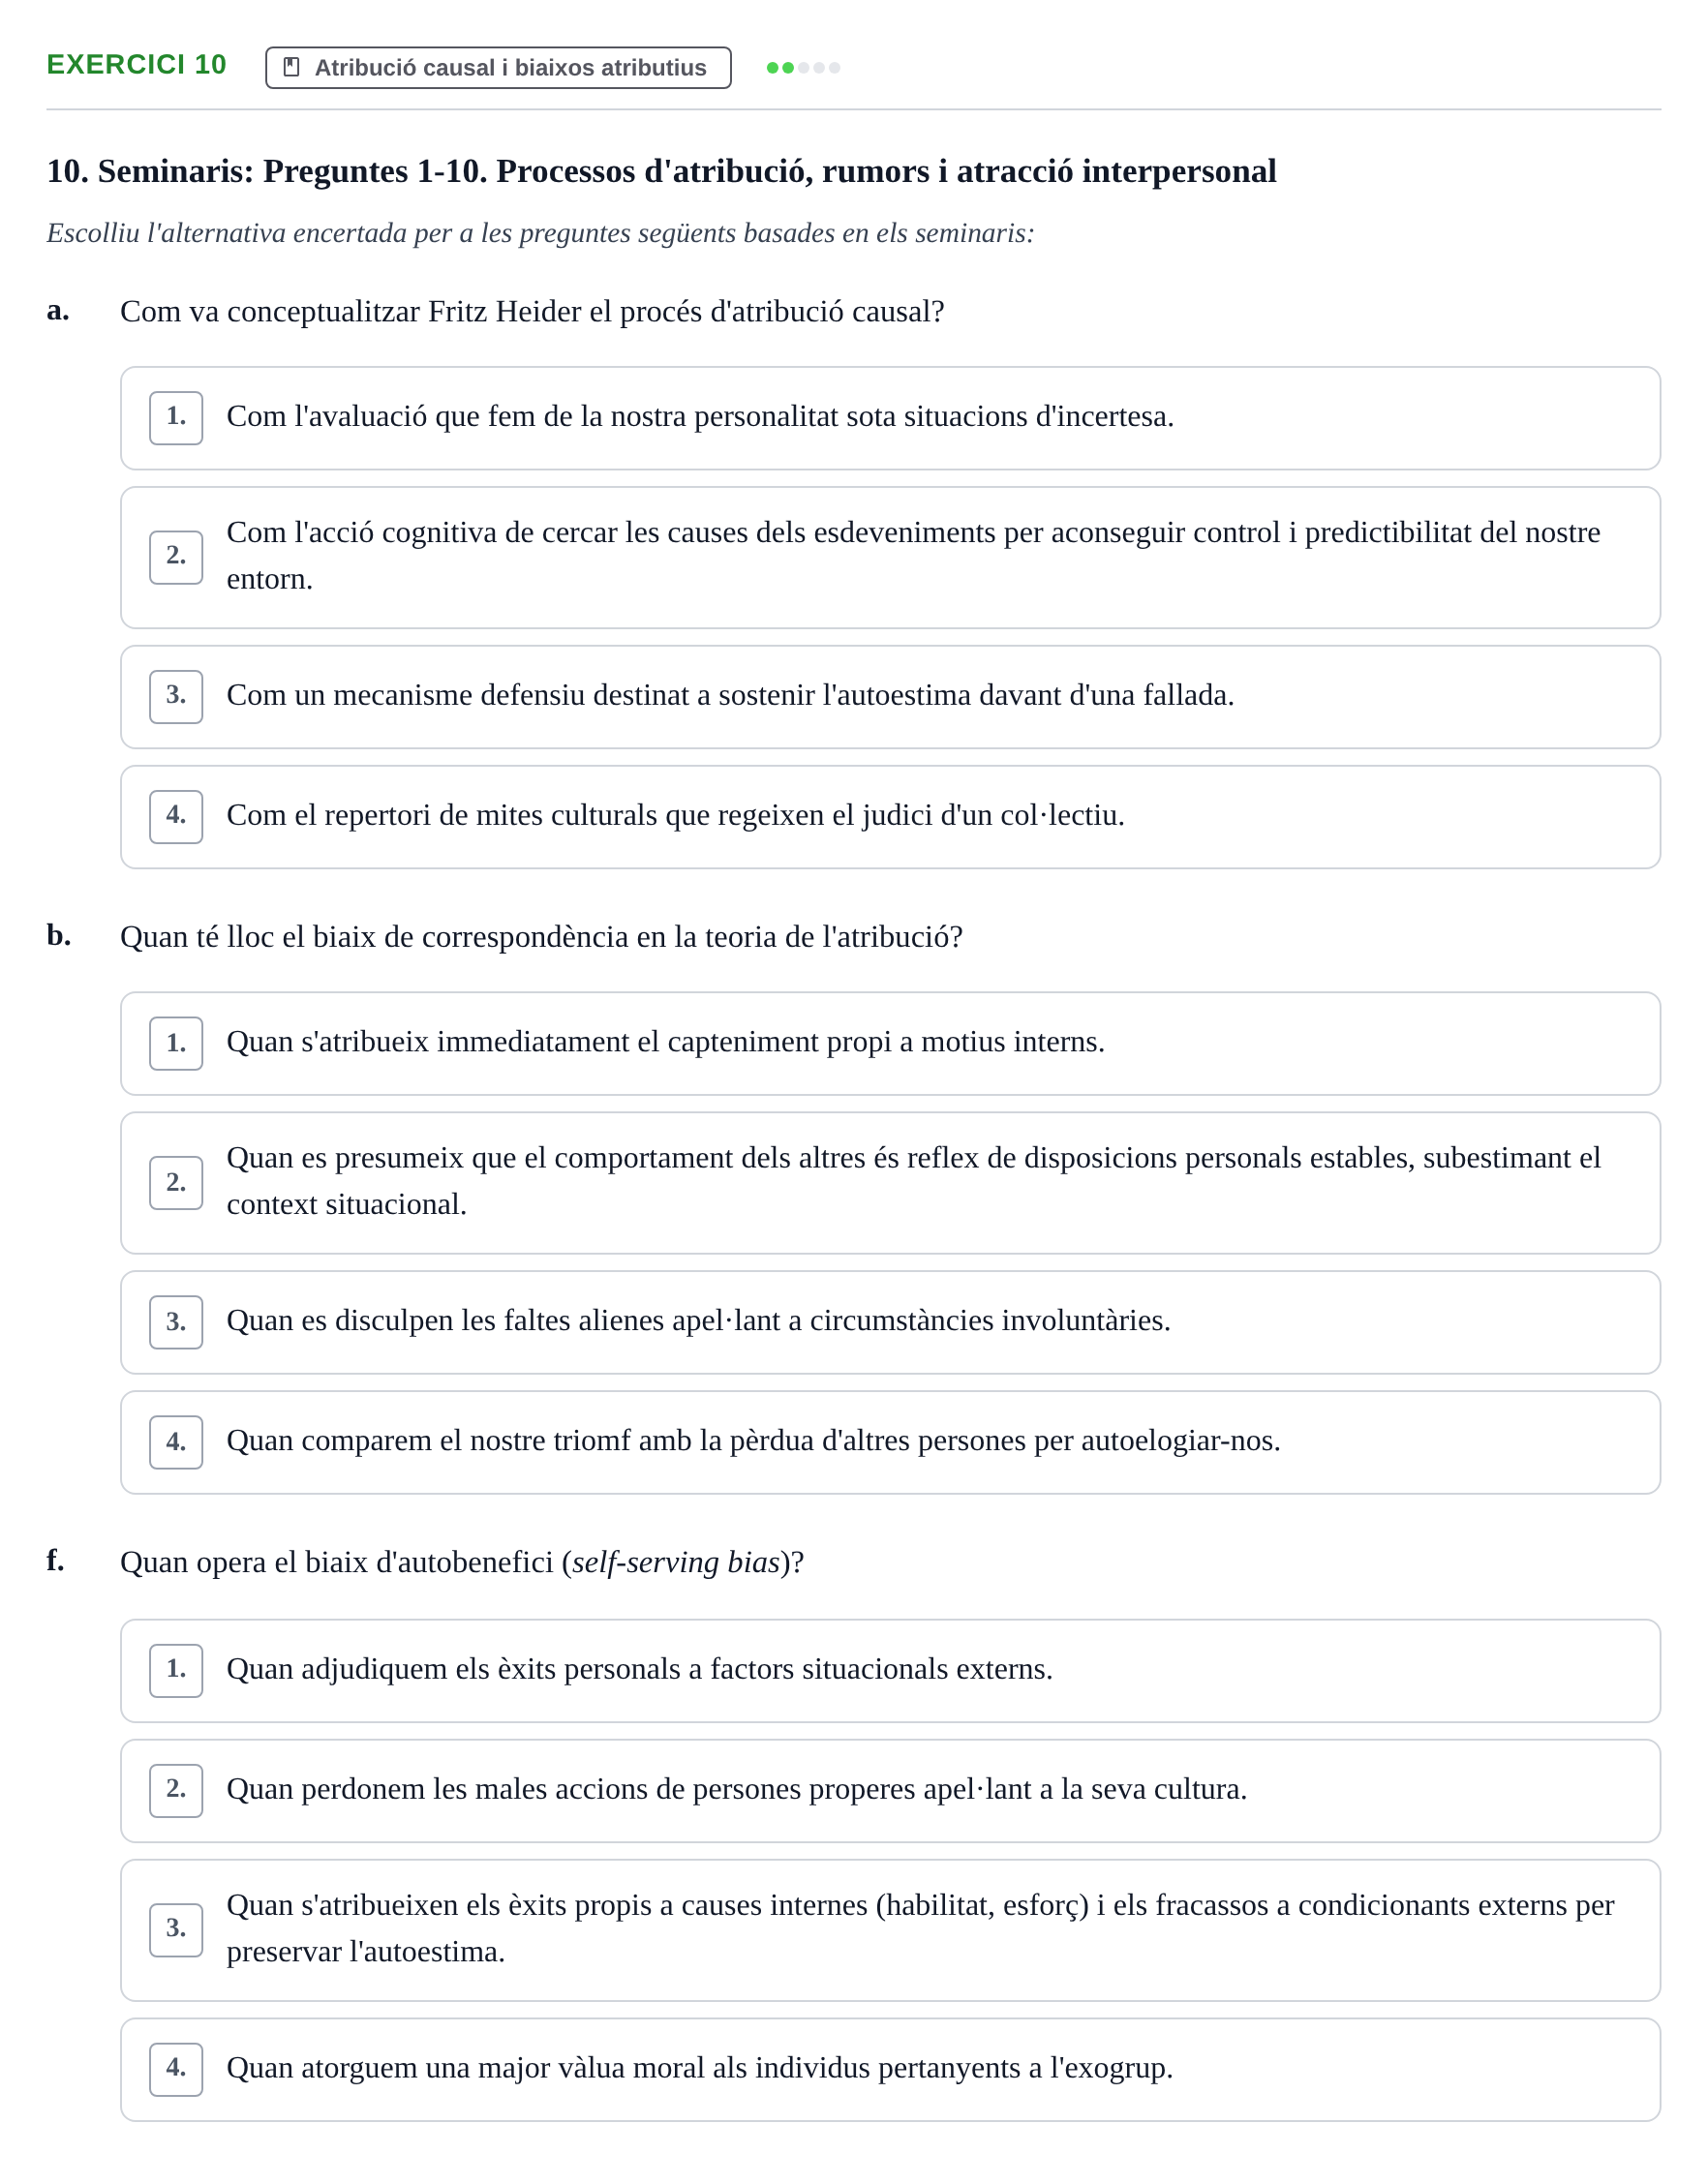The width and height of the screenshot is (1708, 2184).
Task: Select answer 3 about mecanisme defensiu
Action: coord(890,696)
